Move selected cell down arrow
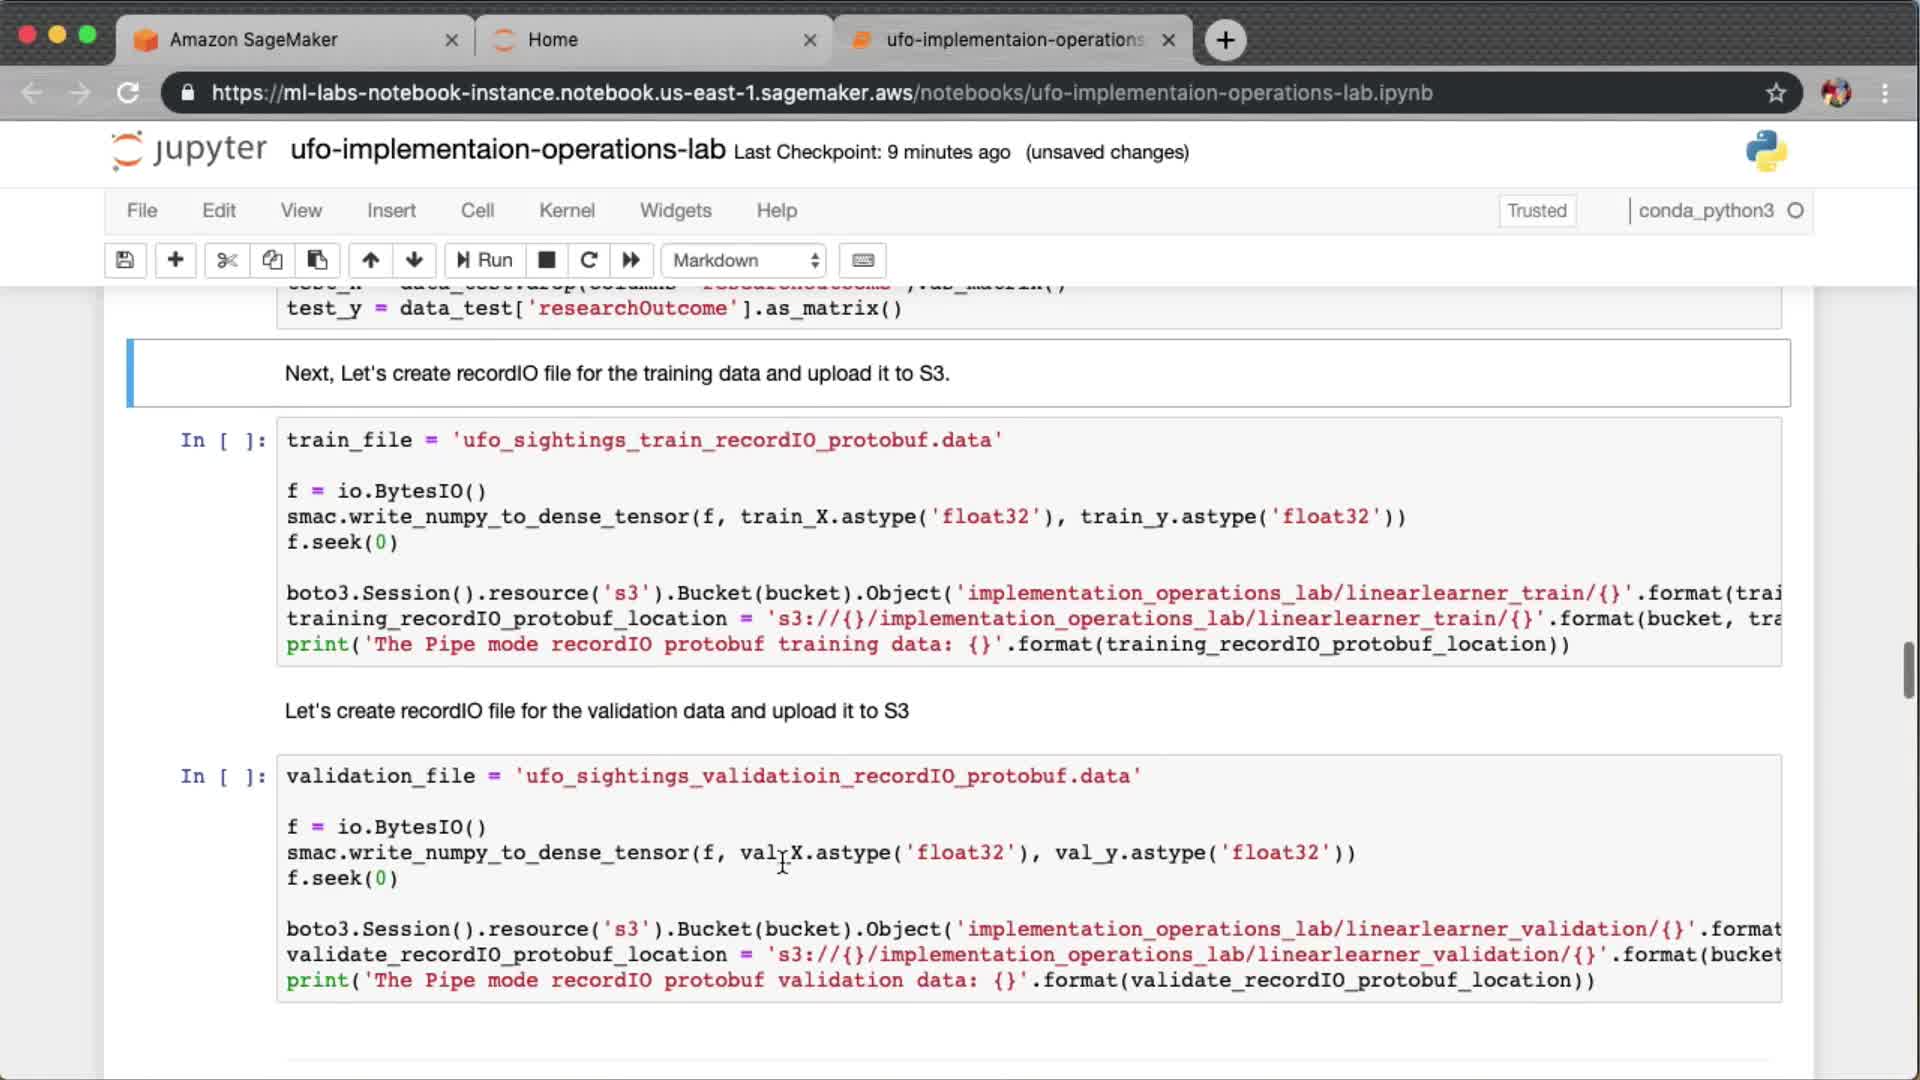Viewport: 1920px width, 1080px height. pos(414,260)
